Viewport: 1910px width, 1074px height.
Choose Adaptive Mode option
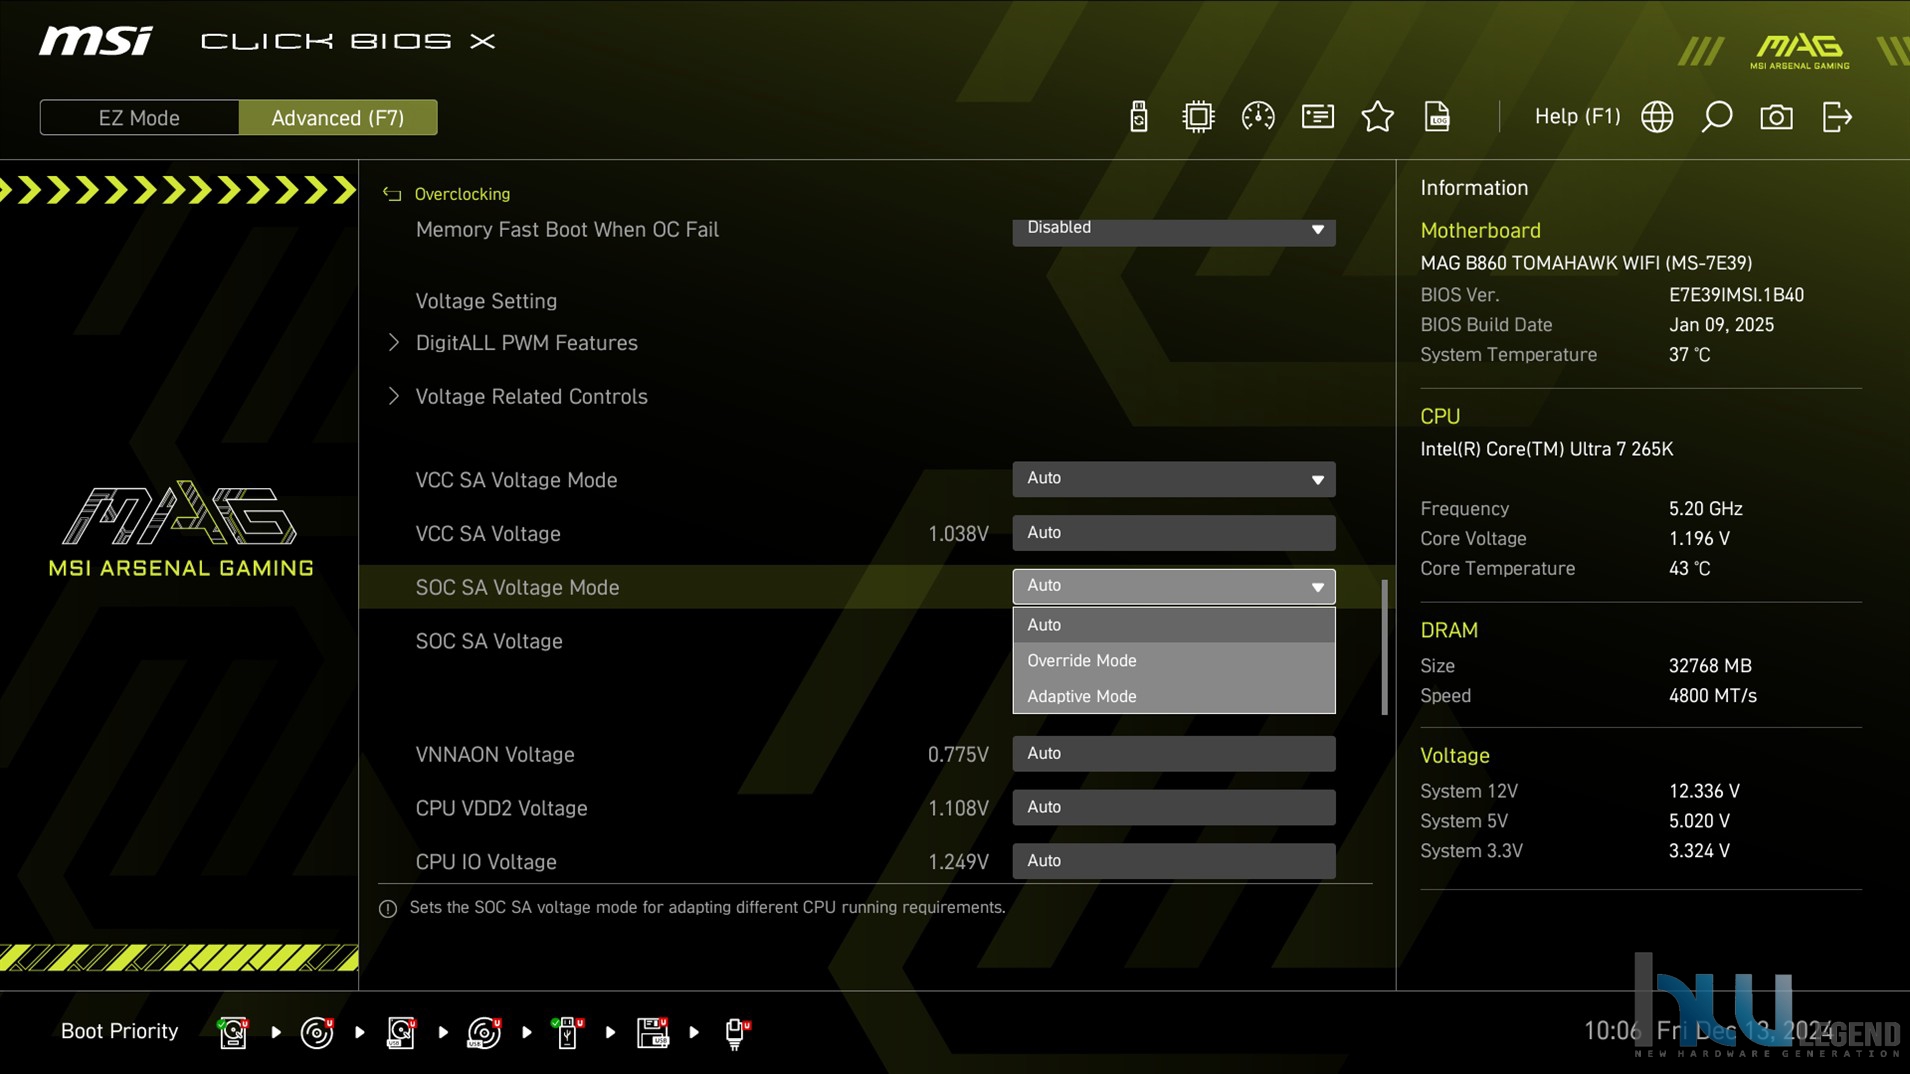(1173, 696)
